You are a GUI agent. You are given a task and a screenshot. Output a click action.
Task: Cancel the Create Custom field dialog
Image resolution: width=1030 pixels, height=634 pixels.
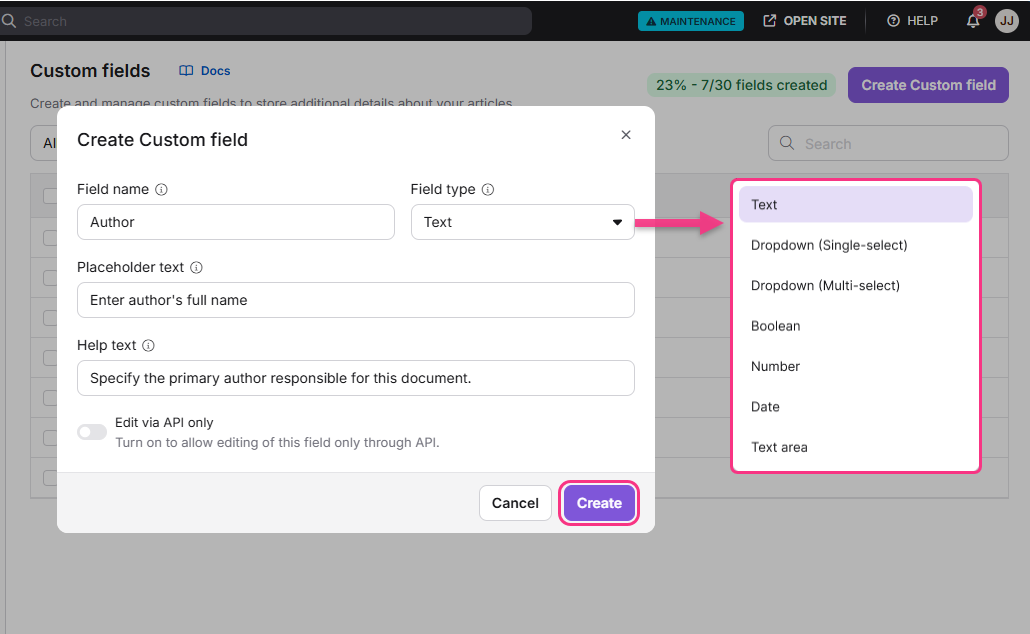click(515, 503)
